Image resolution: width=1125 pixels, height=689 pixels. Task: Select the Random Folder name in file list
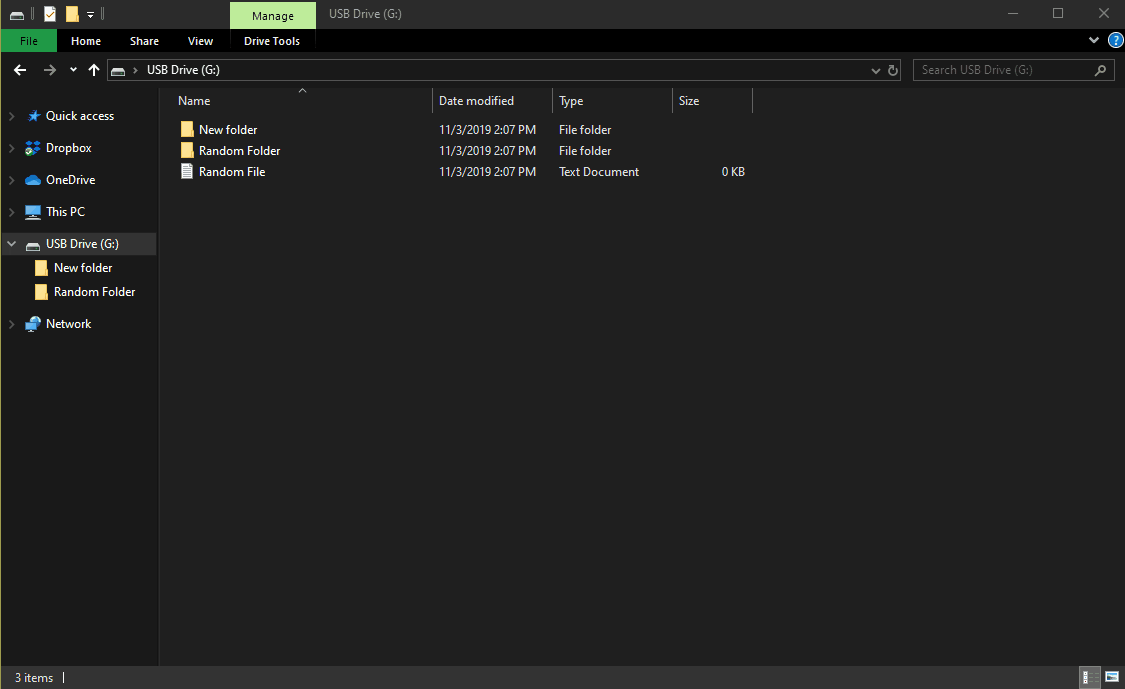pos(239,151)
